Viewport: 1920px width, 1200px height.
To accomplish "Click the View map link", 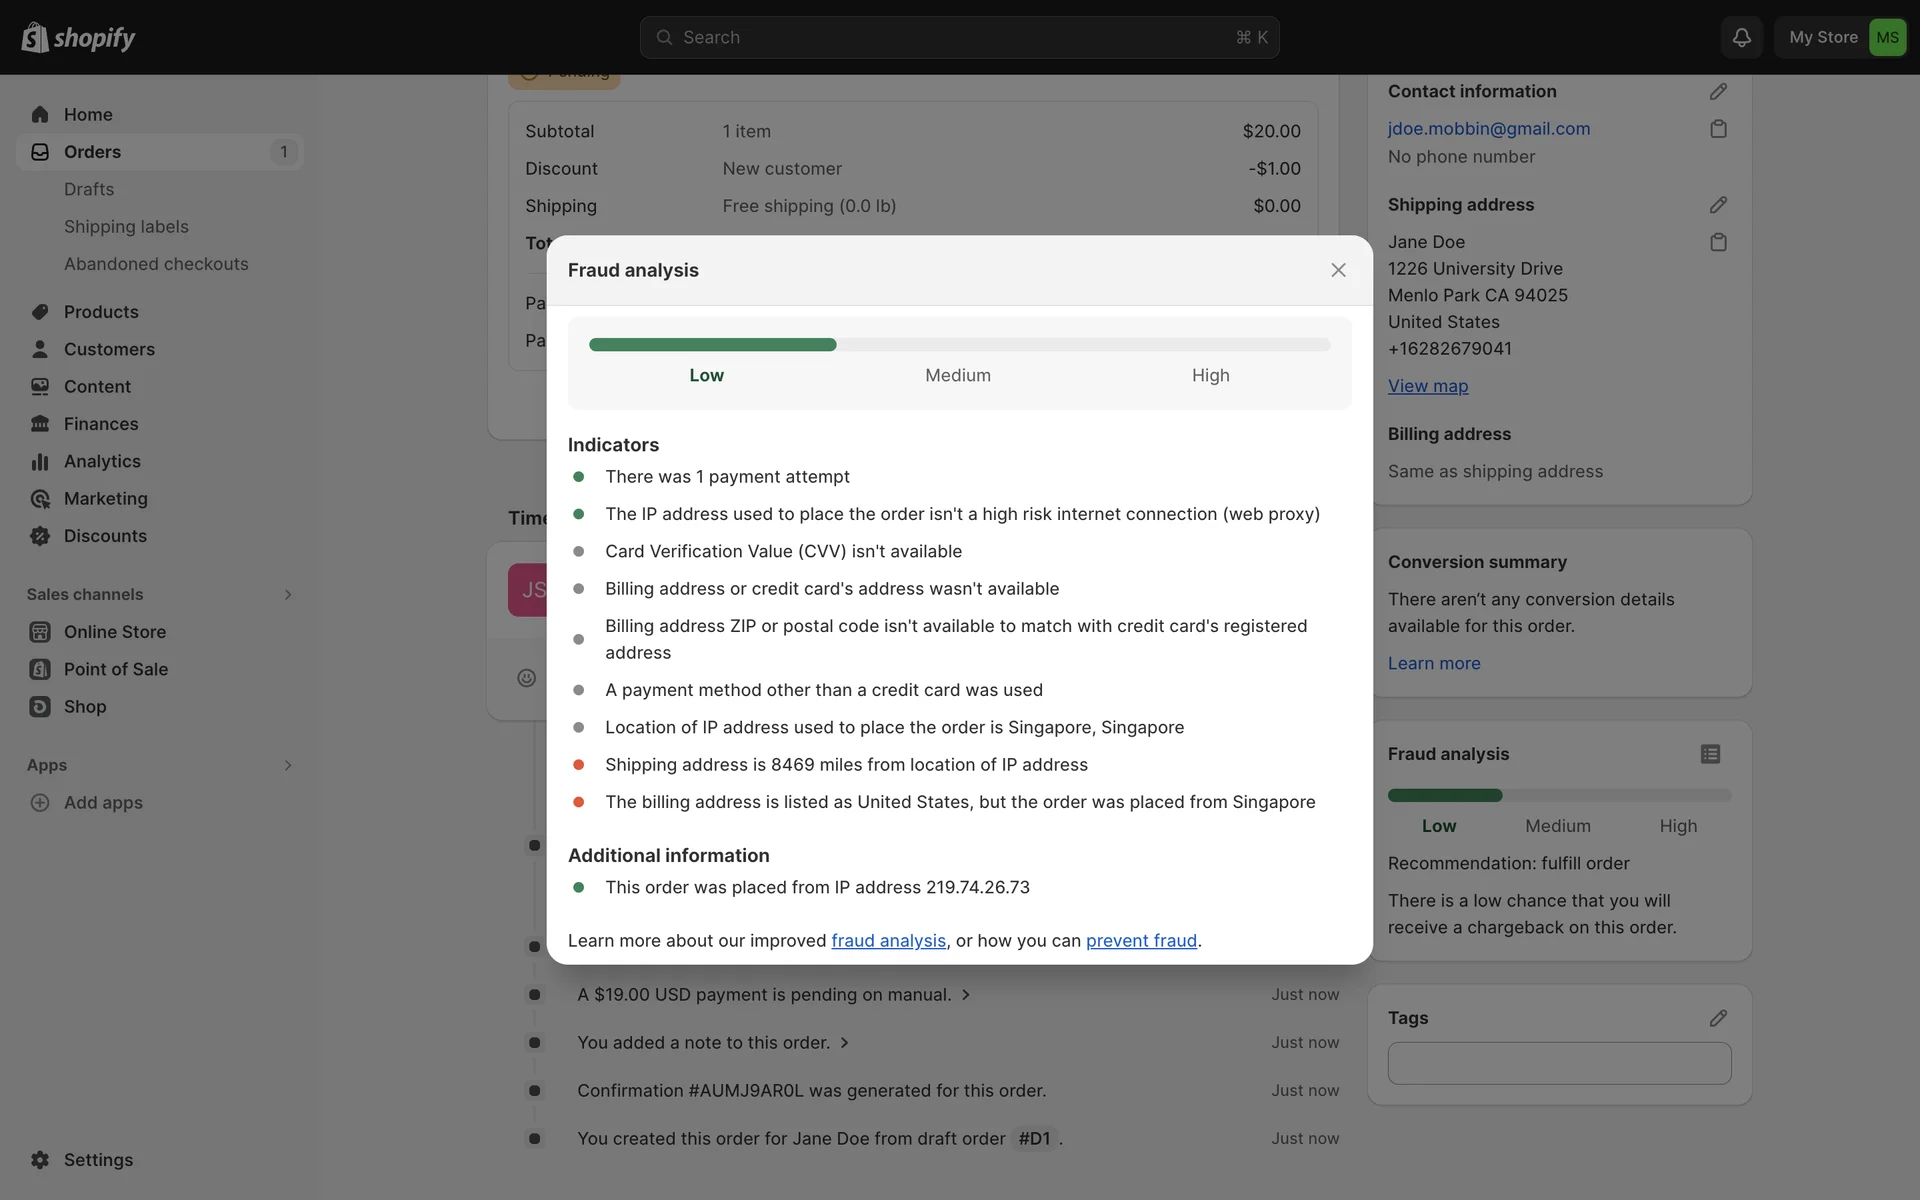I will tap(1427, 386).
